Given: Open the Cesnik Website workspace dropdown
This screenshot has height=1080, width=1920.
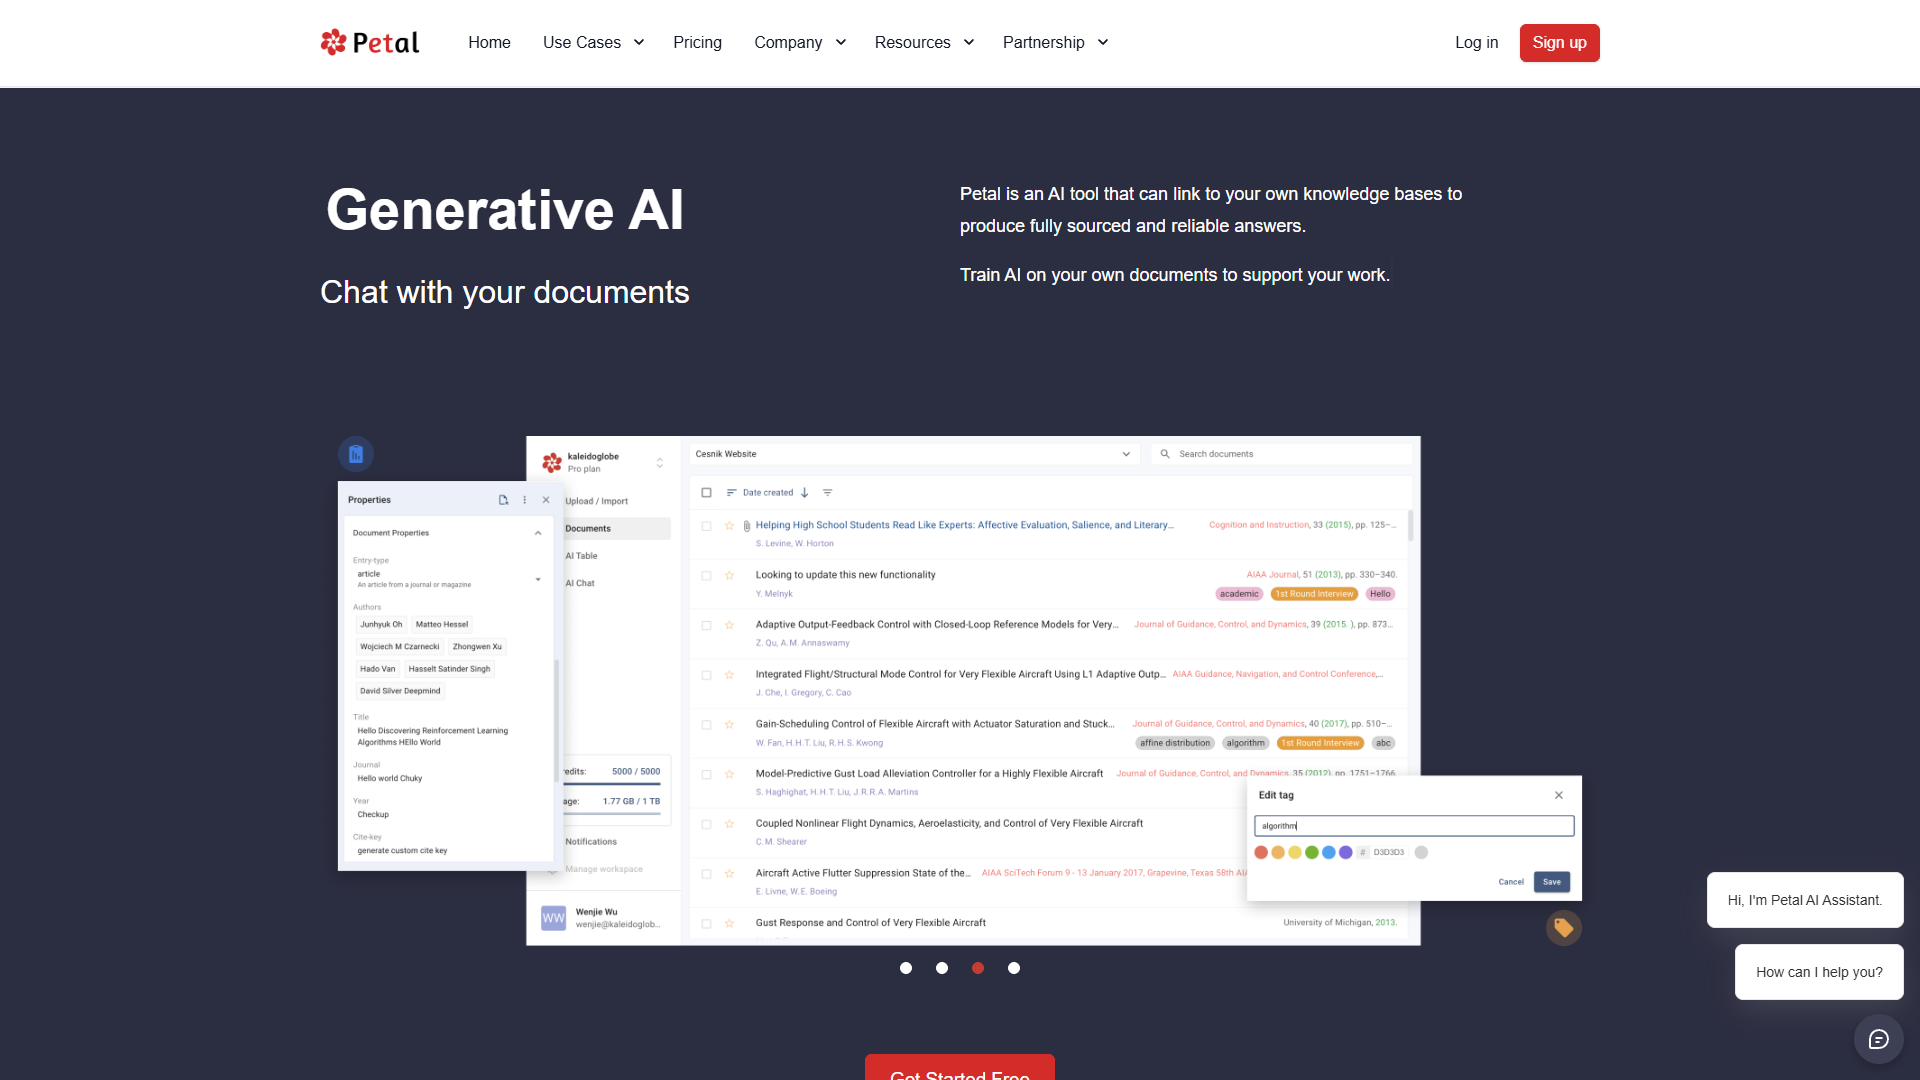Looking at the screenshot, I should [x=1126, y=453].
